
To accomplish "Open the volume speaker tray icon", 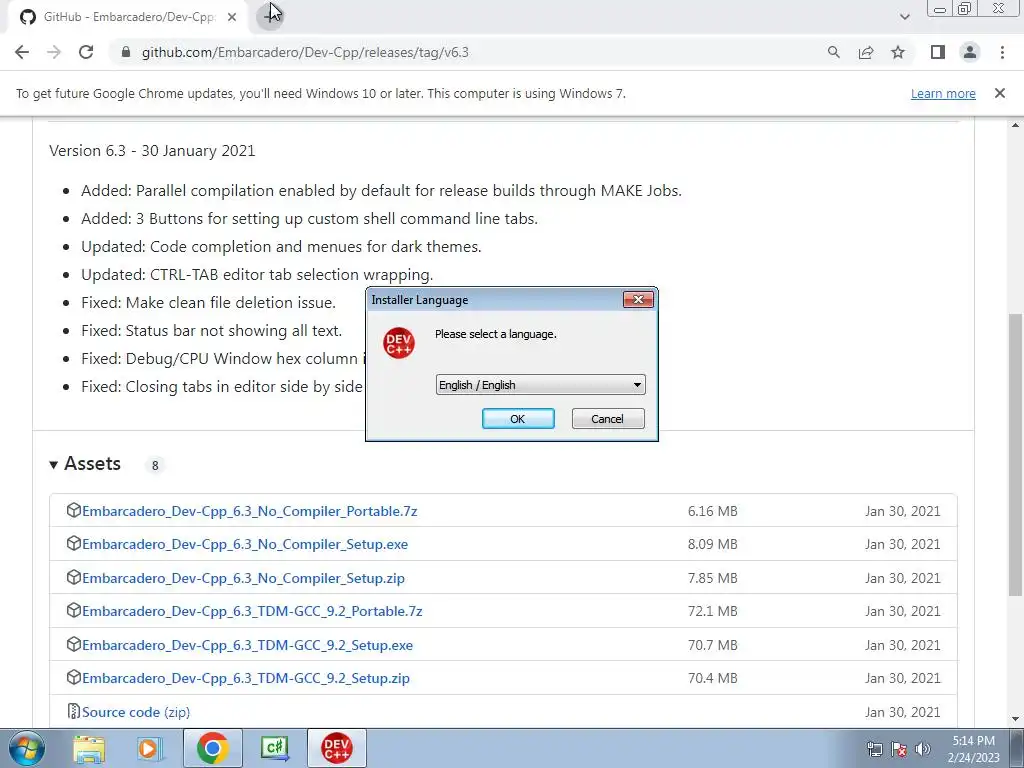I will (x=923, y=749).
